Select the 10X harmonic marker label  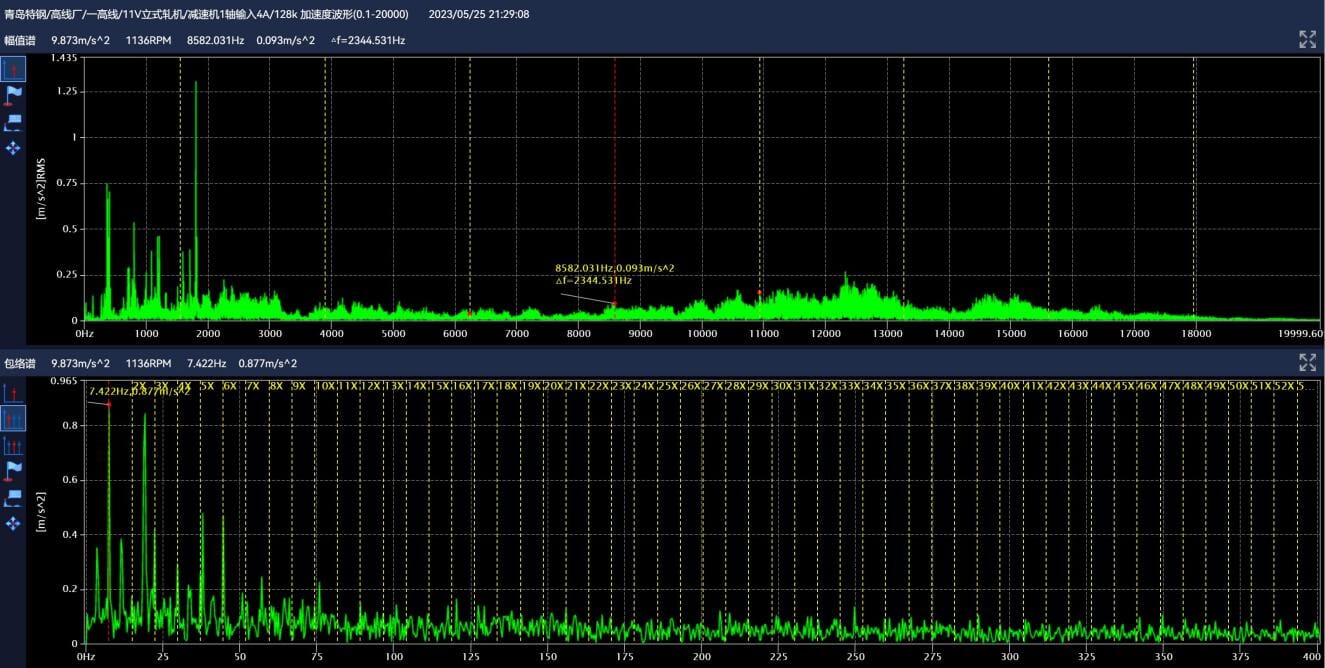[325, 386]
